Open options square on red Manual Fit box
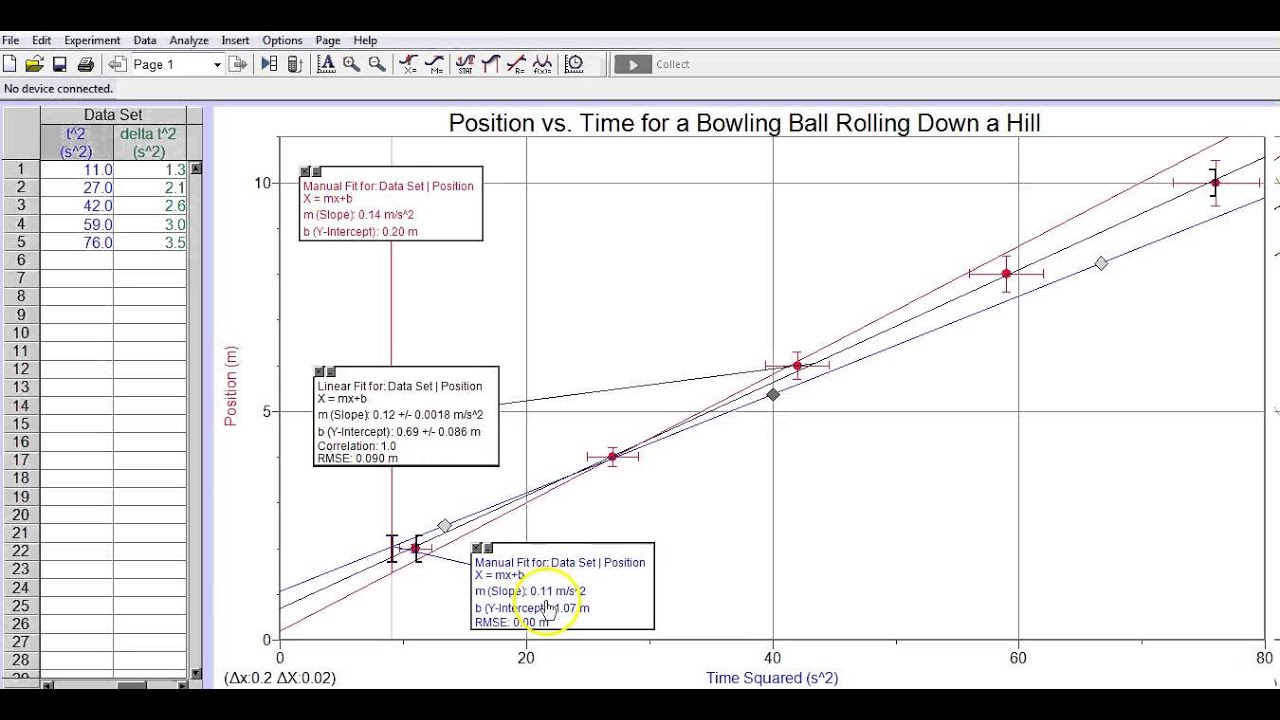The image size is (1280, 720). 317,172
